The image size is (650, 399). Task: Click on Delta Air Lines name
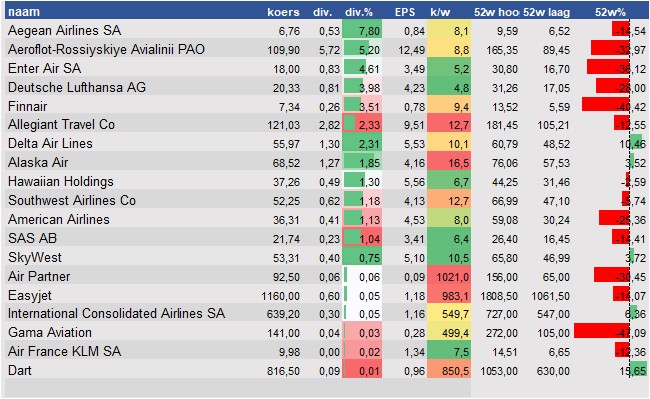pos(50,143)
